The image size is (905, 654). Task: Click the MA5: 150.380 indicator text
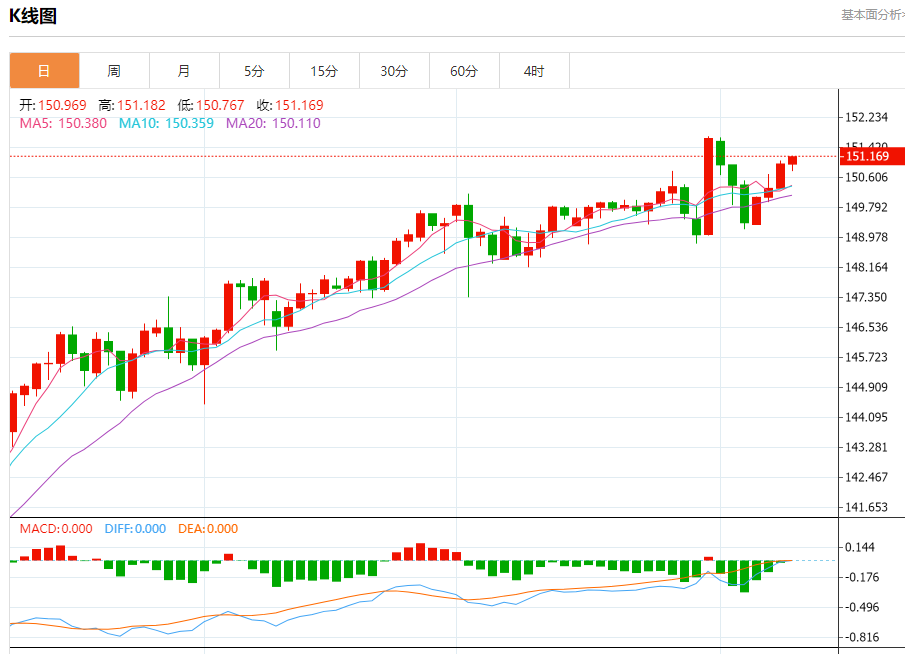pos(63,123)
